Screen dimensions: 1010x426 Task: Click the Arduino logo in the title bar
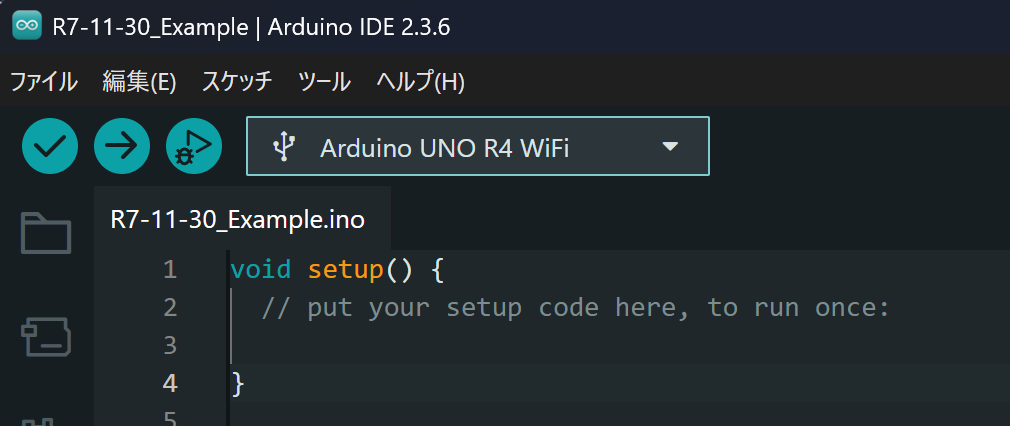point(27,27)
